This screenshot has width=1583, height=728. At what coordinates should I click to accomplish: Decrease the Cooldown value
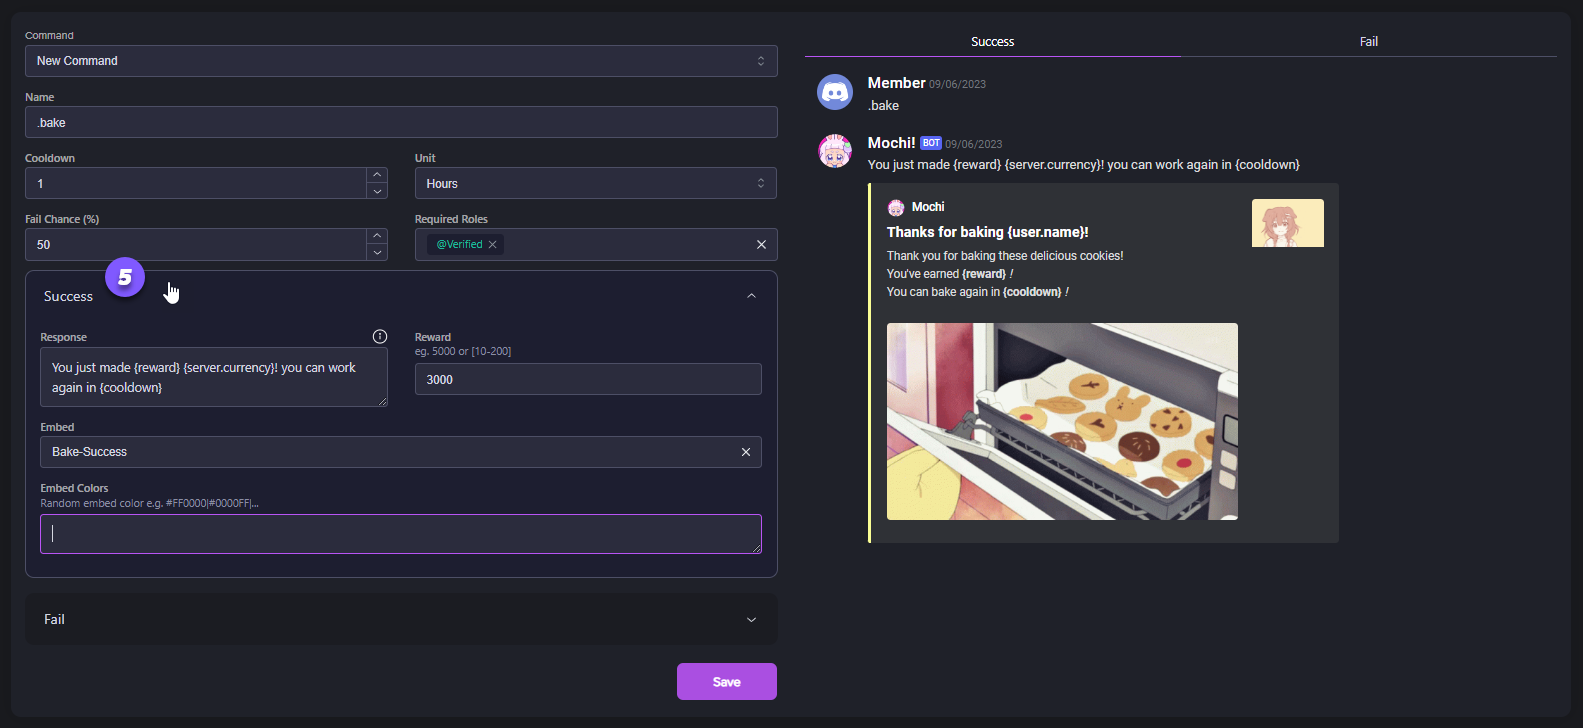point(377,191)
